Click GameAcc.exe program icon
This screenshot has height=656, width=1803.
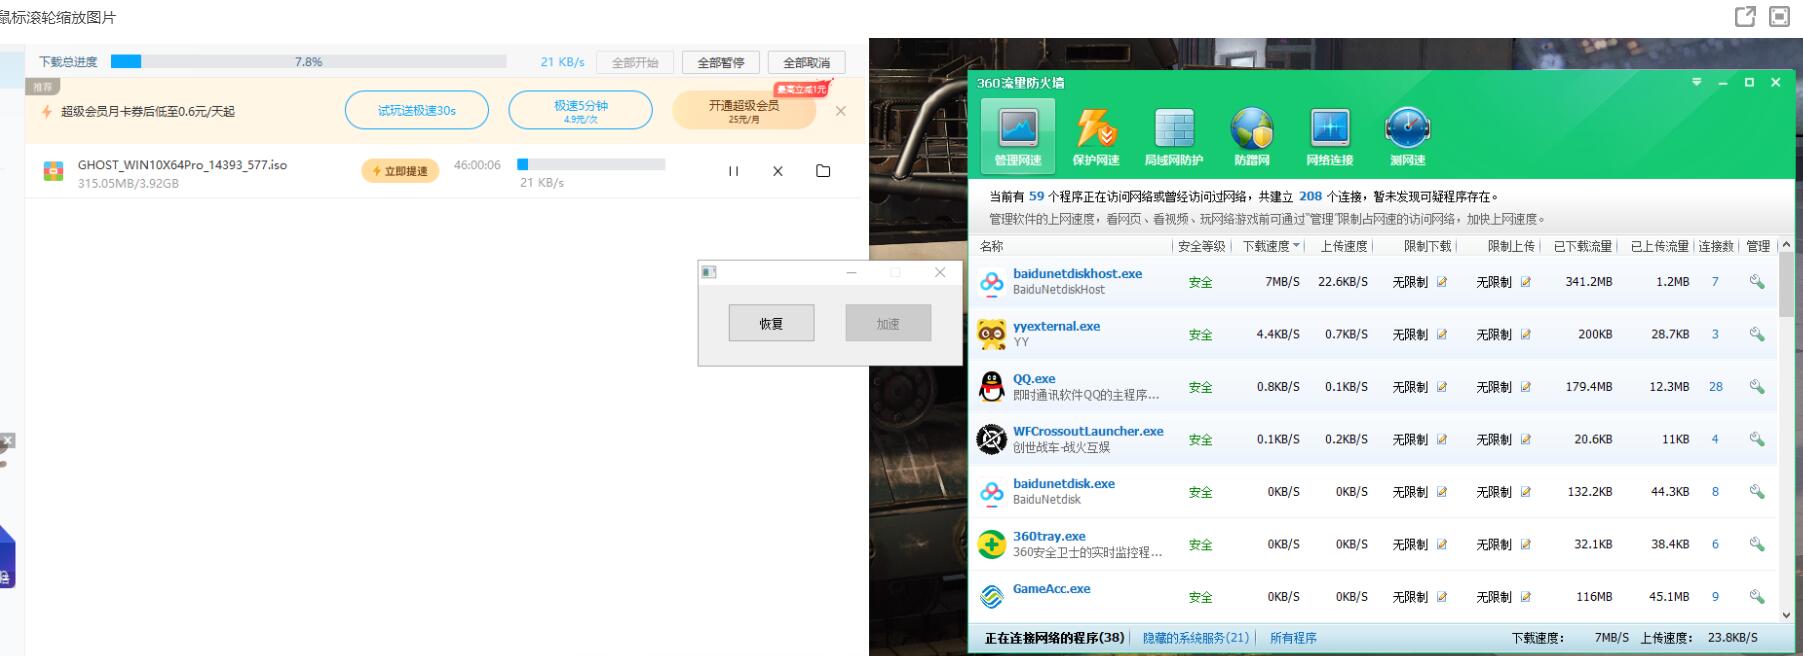(991, 597)
